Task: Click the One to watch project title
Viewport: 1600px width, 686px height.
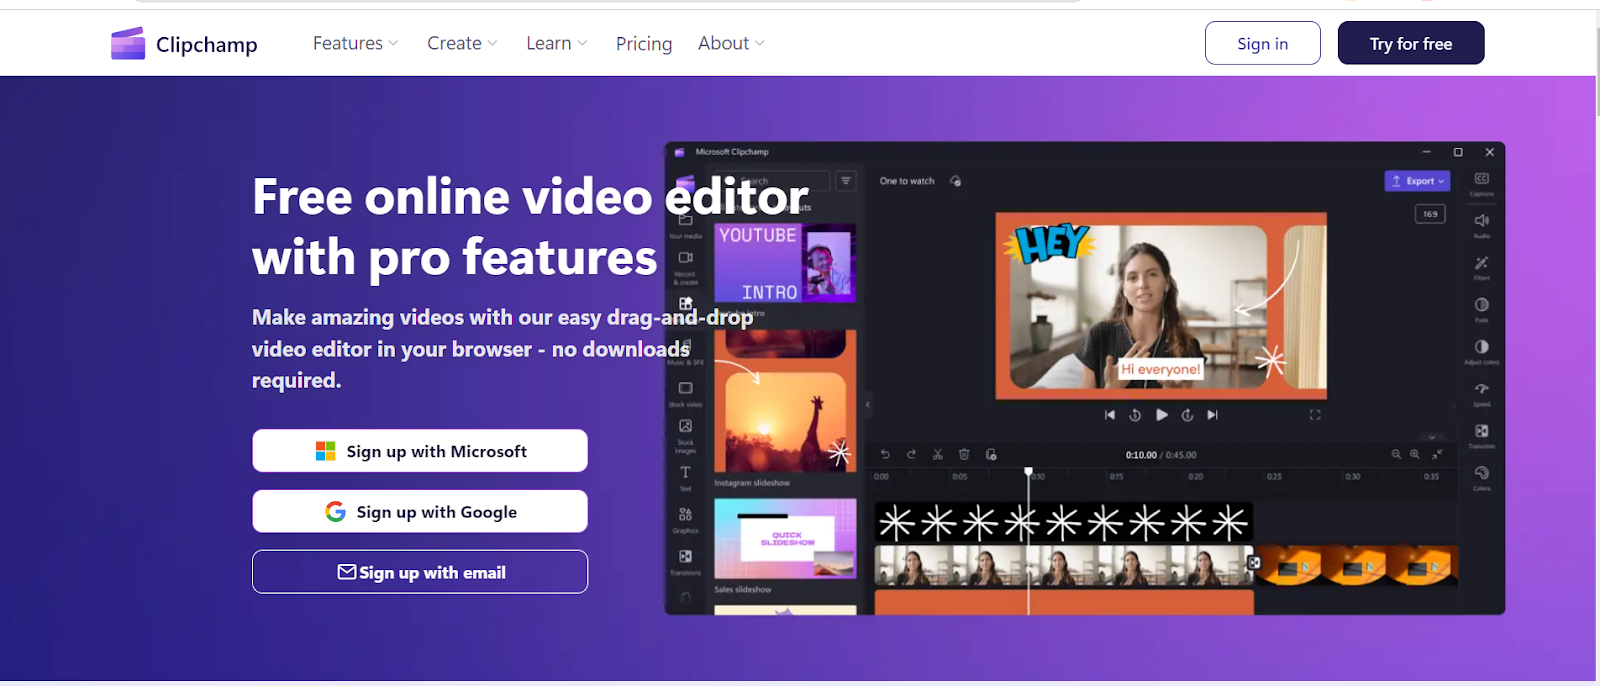Action: point(907,181)
